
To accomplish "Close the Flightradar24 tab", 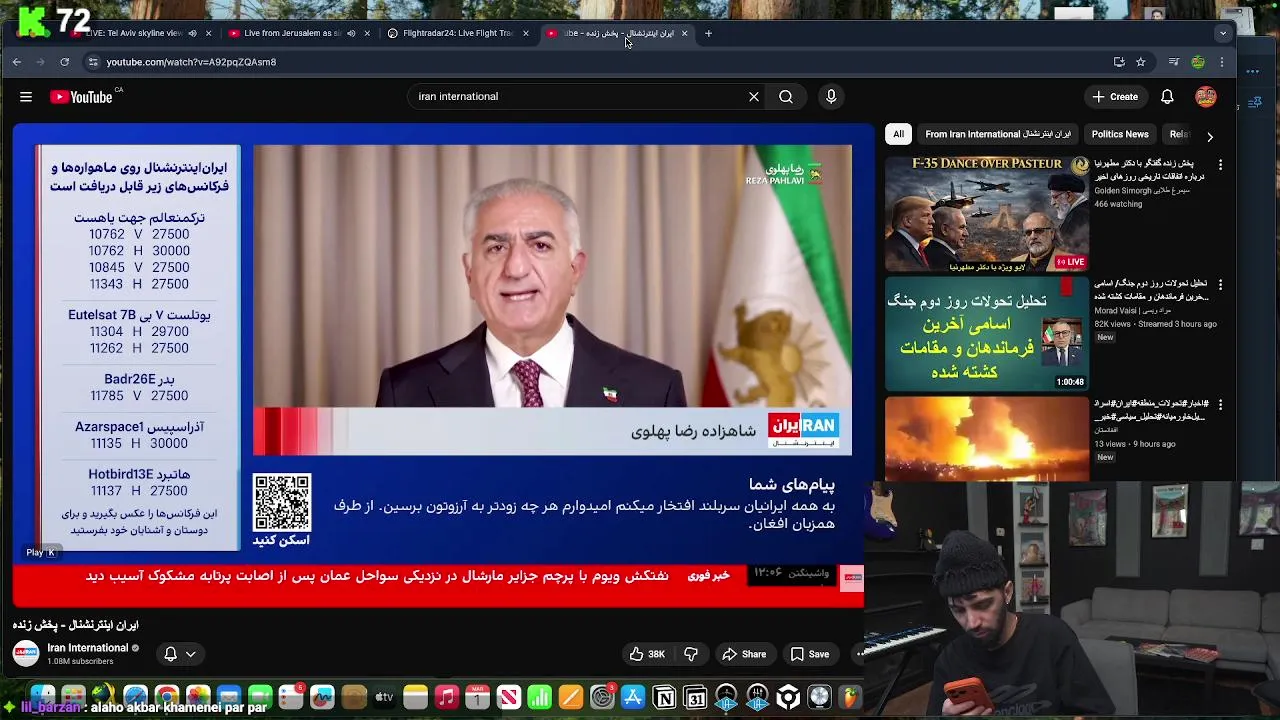I will click(x=525, y=33).
